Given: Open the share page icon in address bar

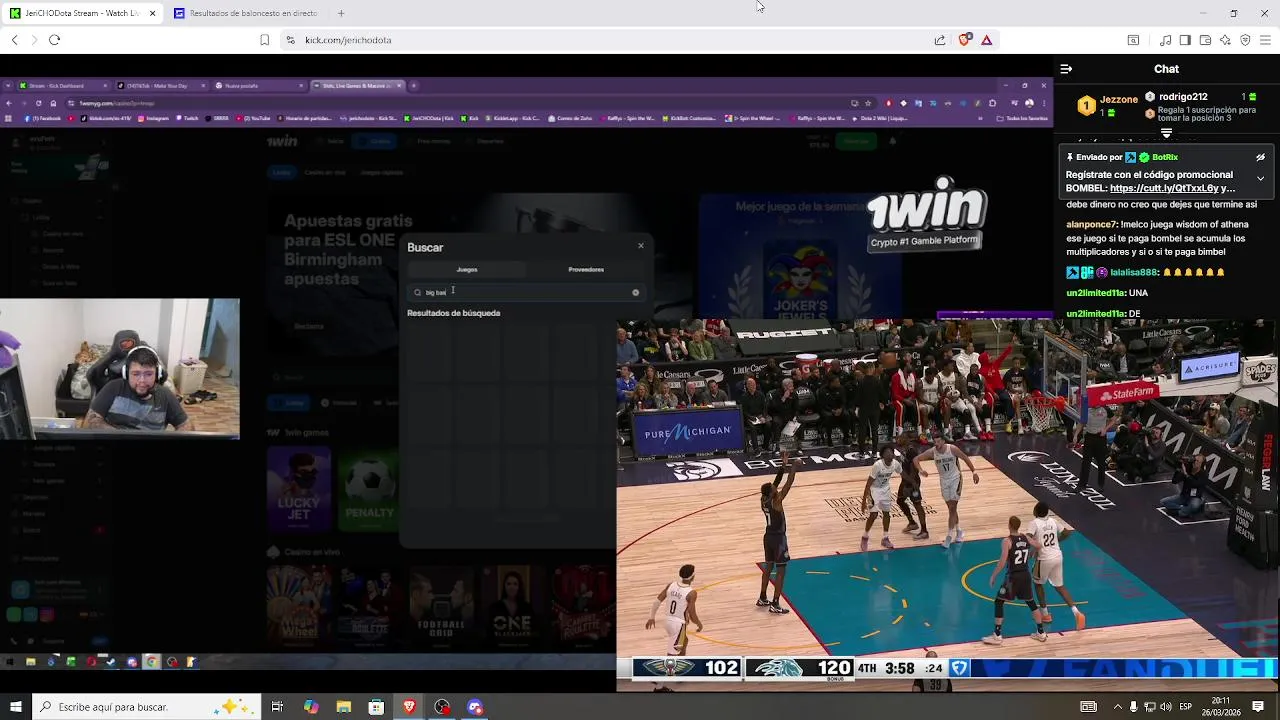Looking at the screenshot, I should (x=940, y=40).
